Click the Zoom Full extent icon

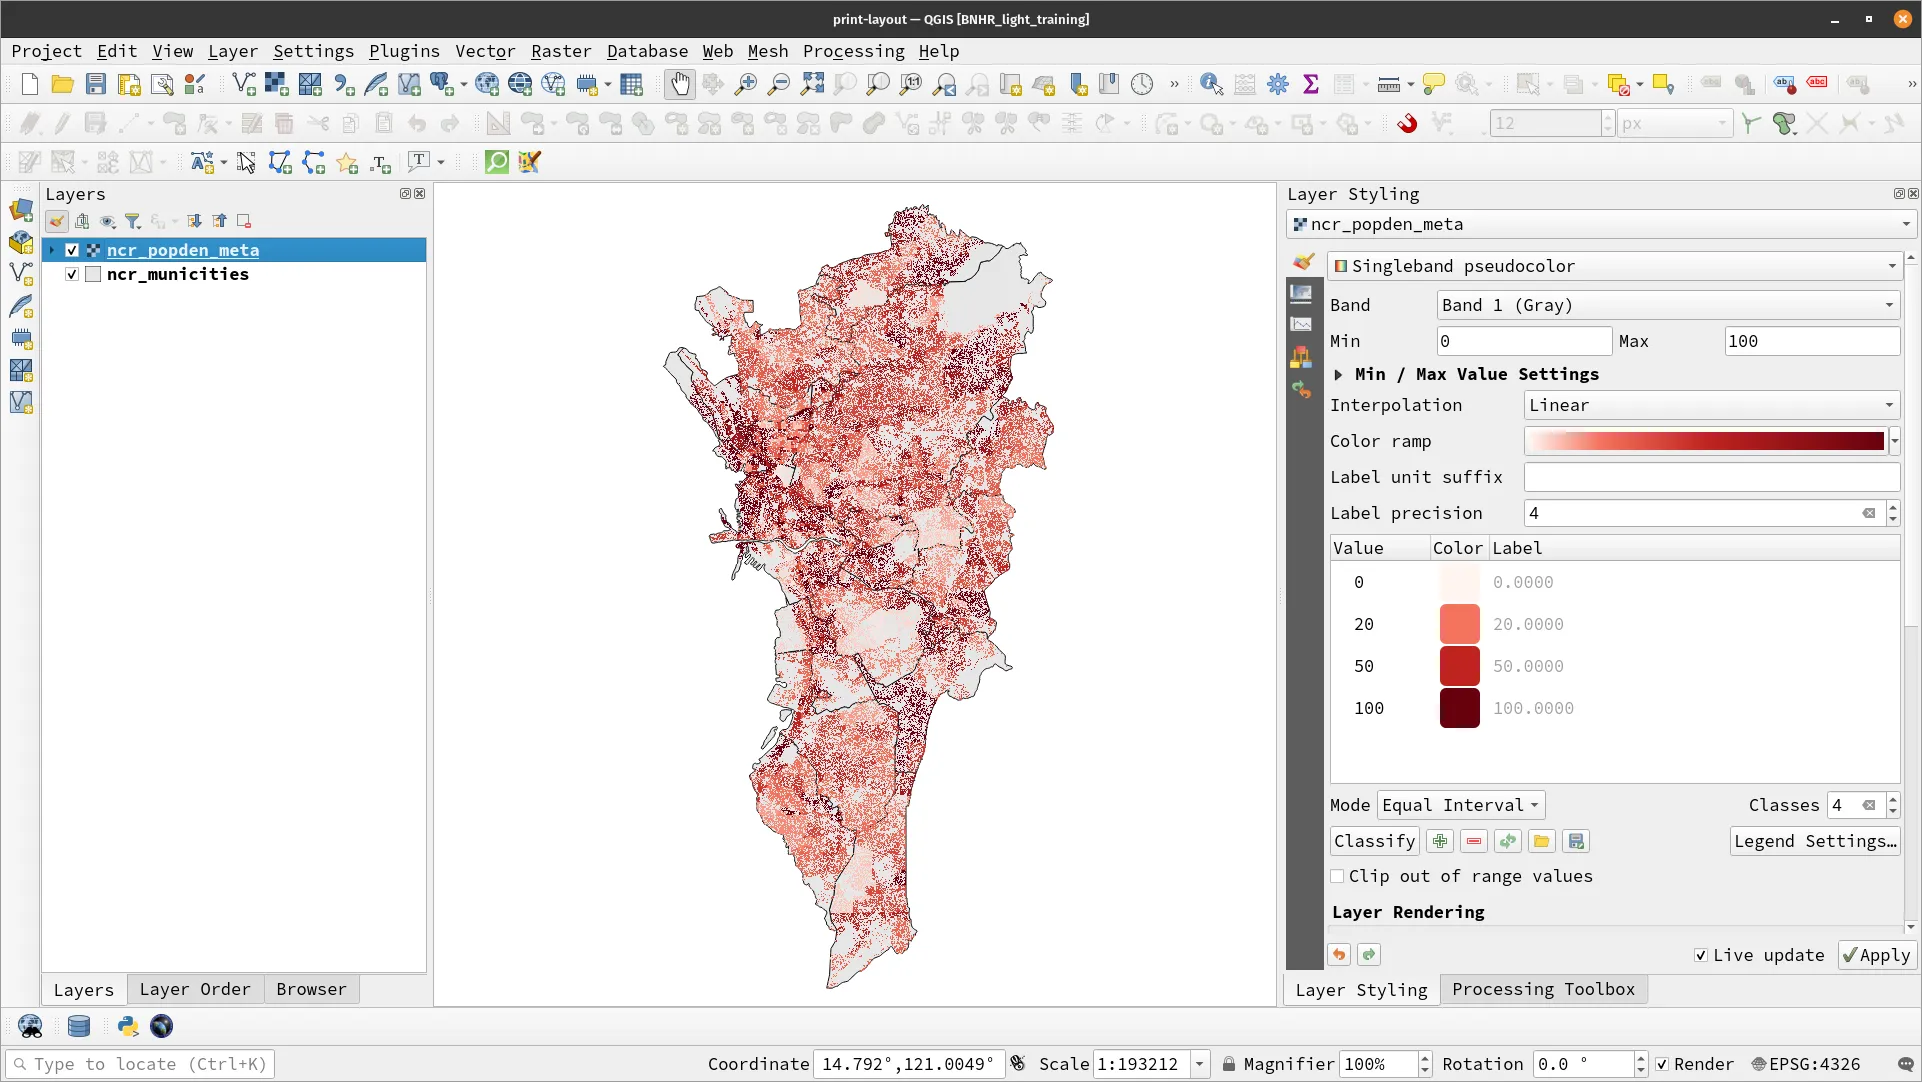pyautogui.click(x=812, y=85)
